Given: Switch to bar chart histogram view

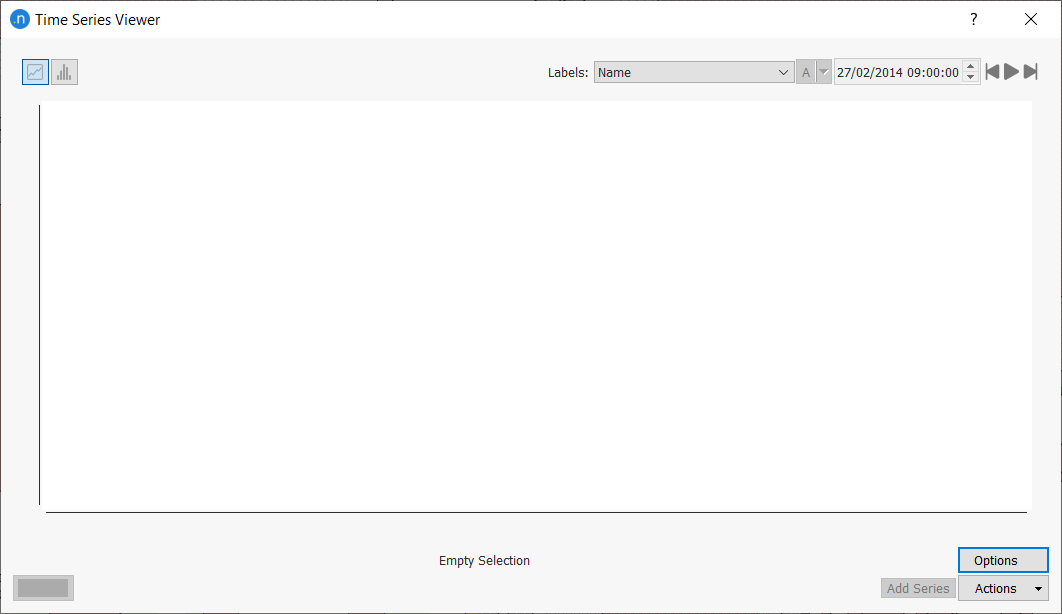Looking at the screenshot, I should click(64, 72).
